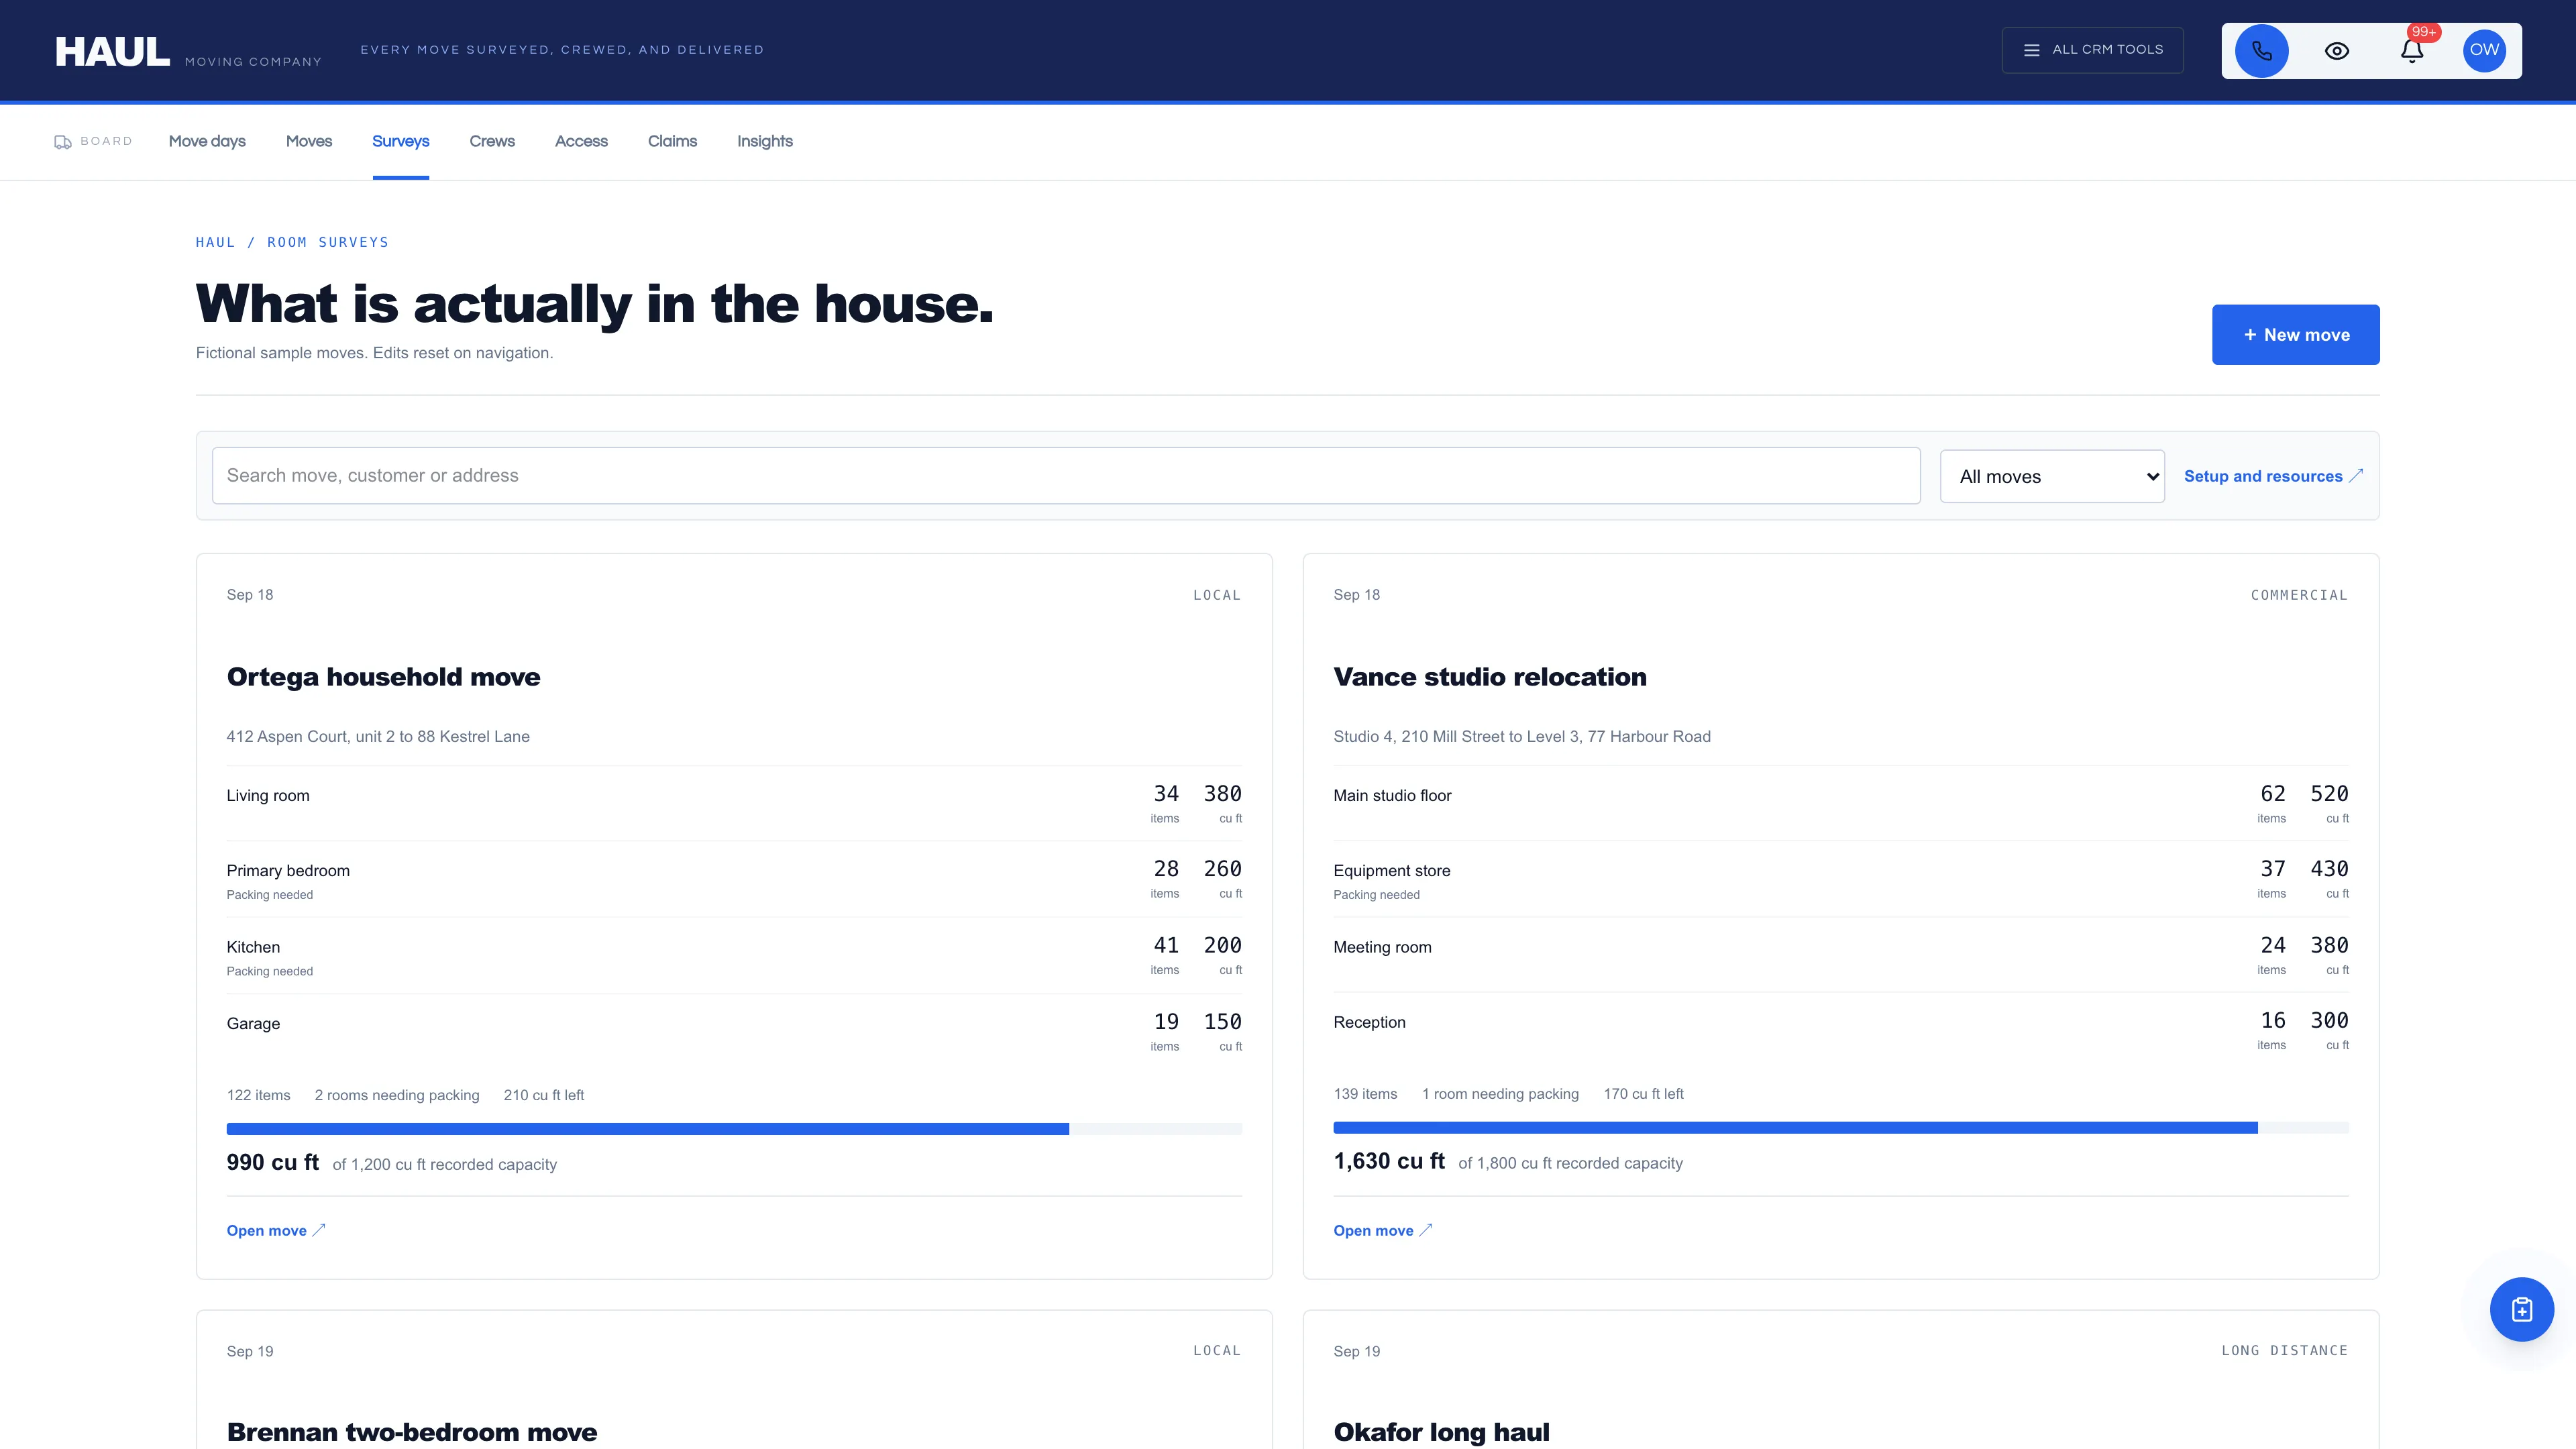2576x1449 pixels.
Task: Click Vance studio relocation title
Action: (x=1490, y=677)
